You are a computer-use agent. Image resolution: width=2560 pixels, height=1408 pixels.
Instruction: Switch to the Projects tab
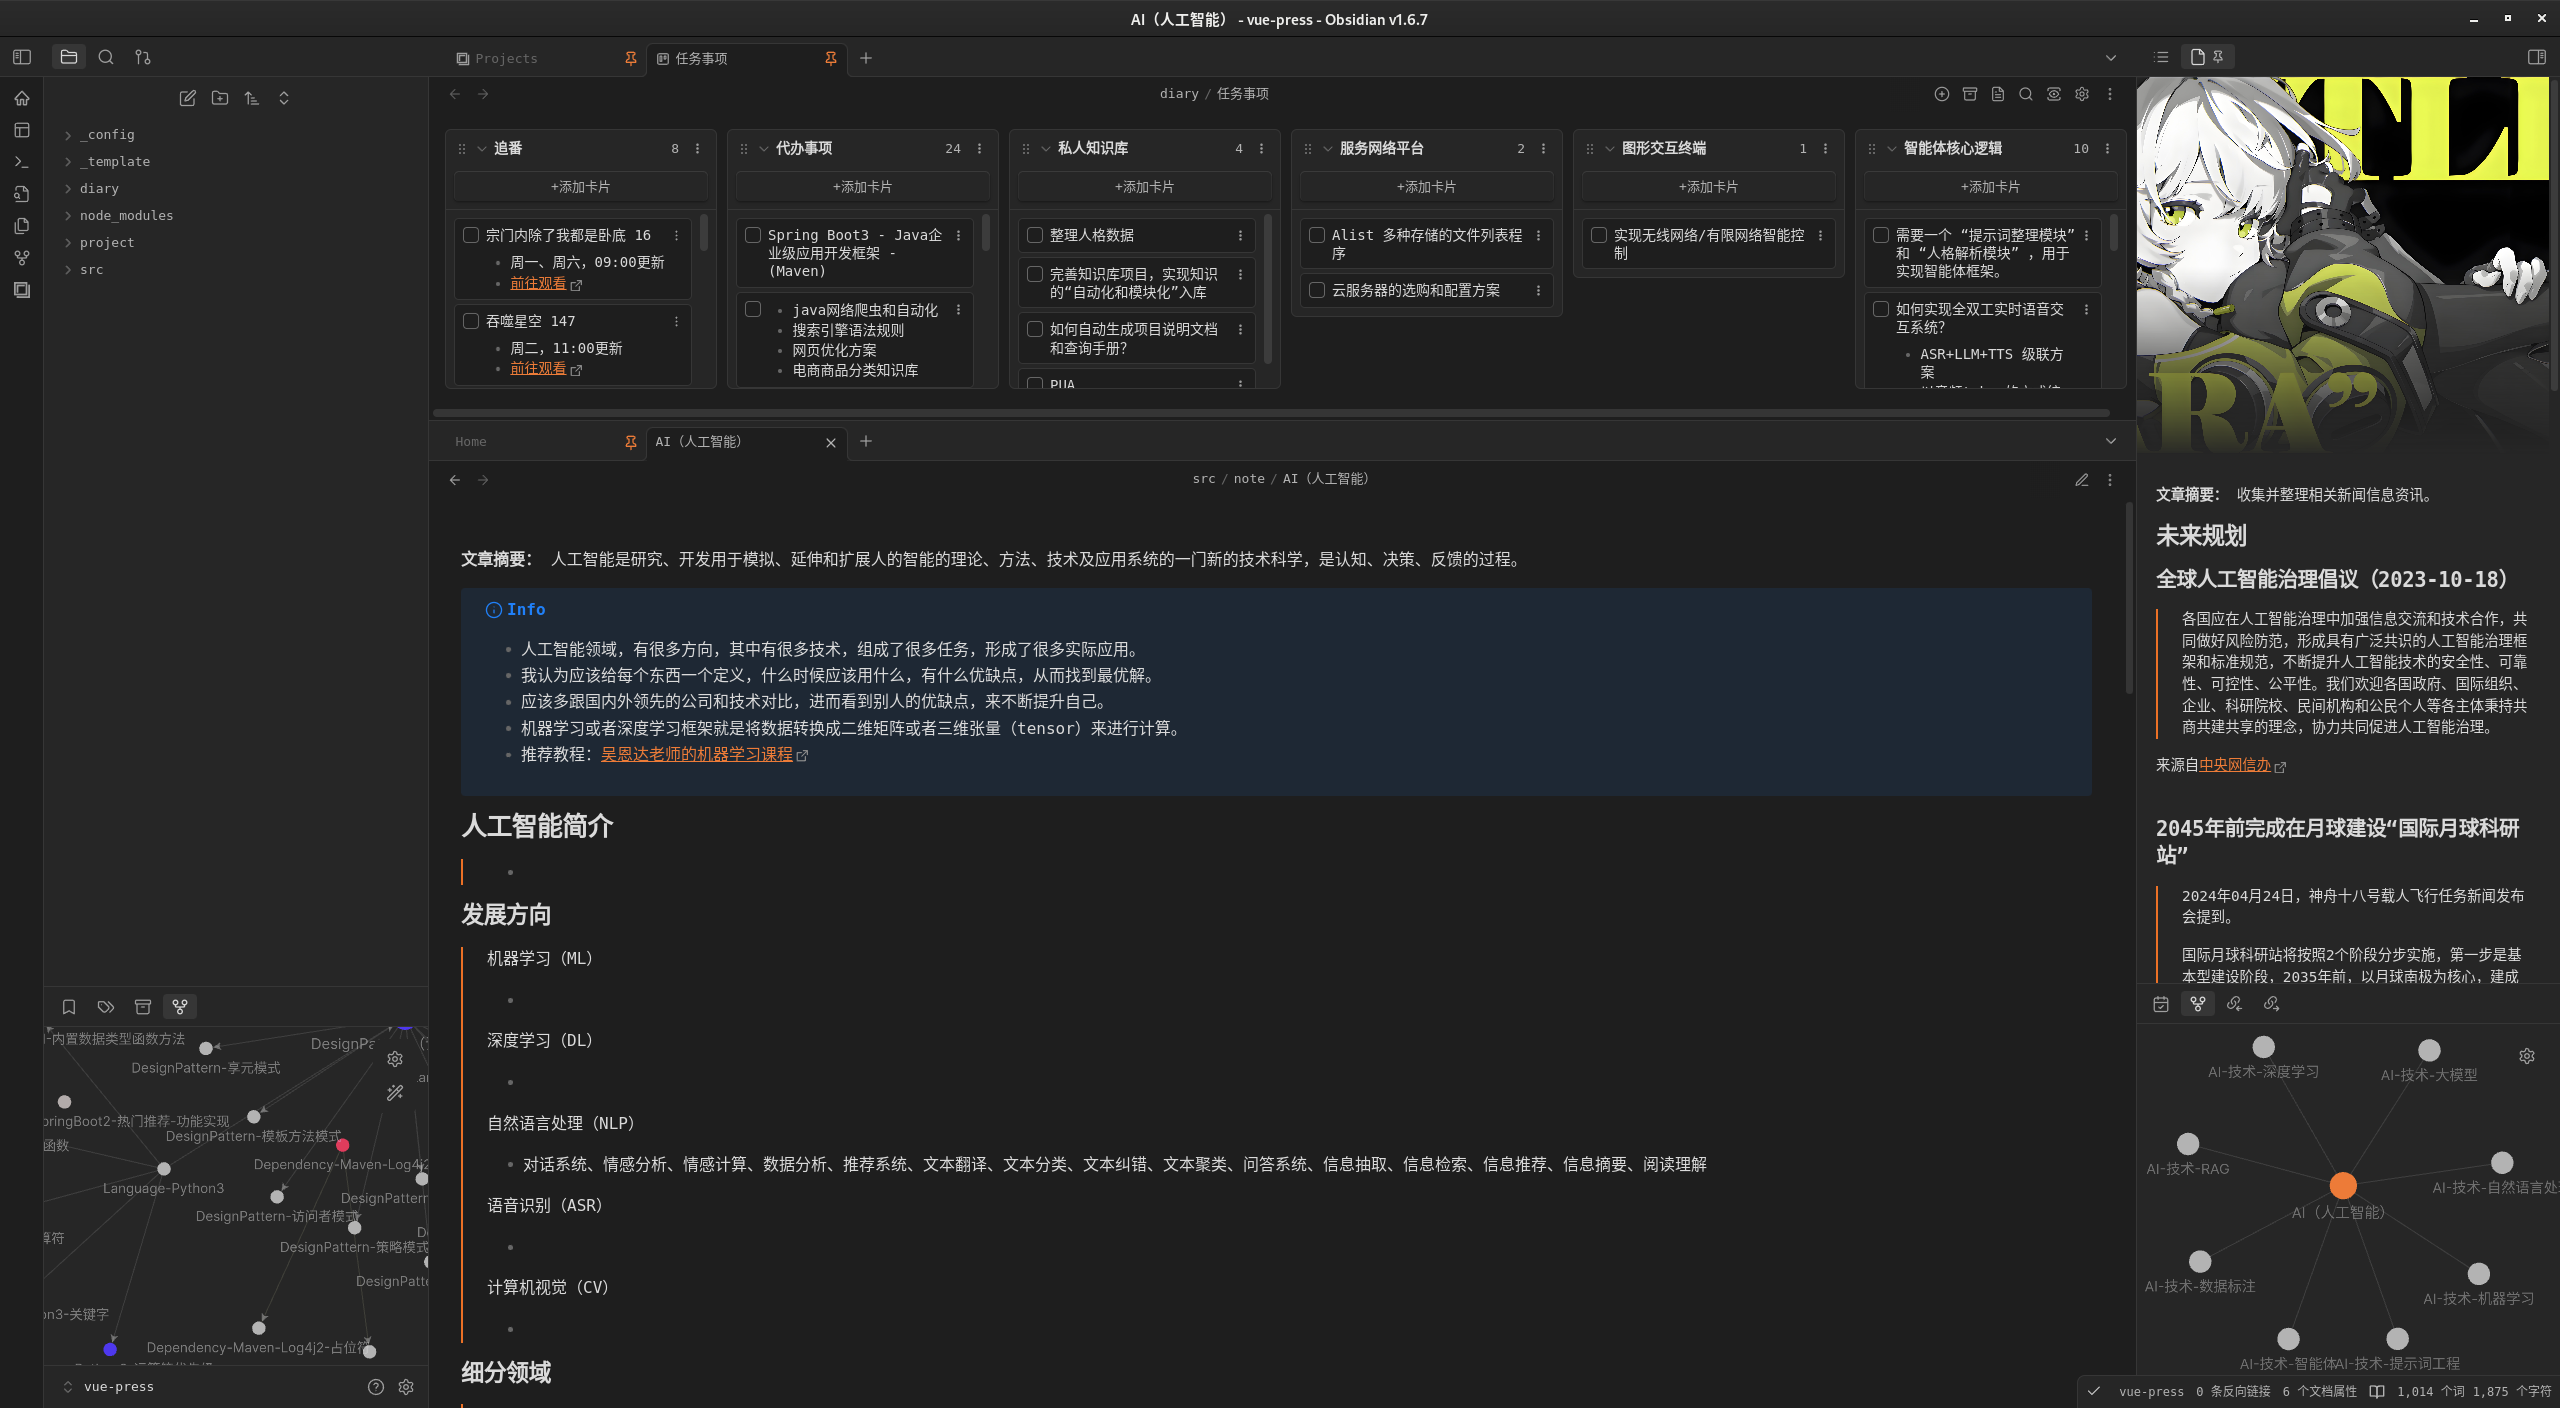(506, 58)
